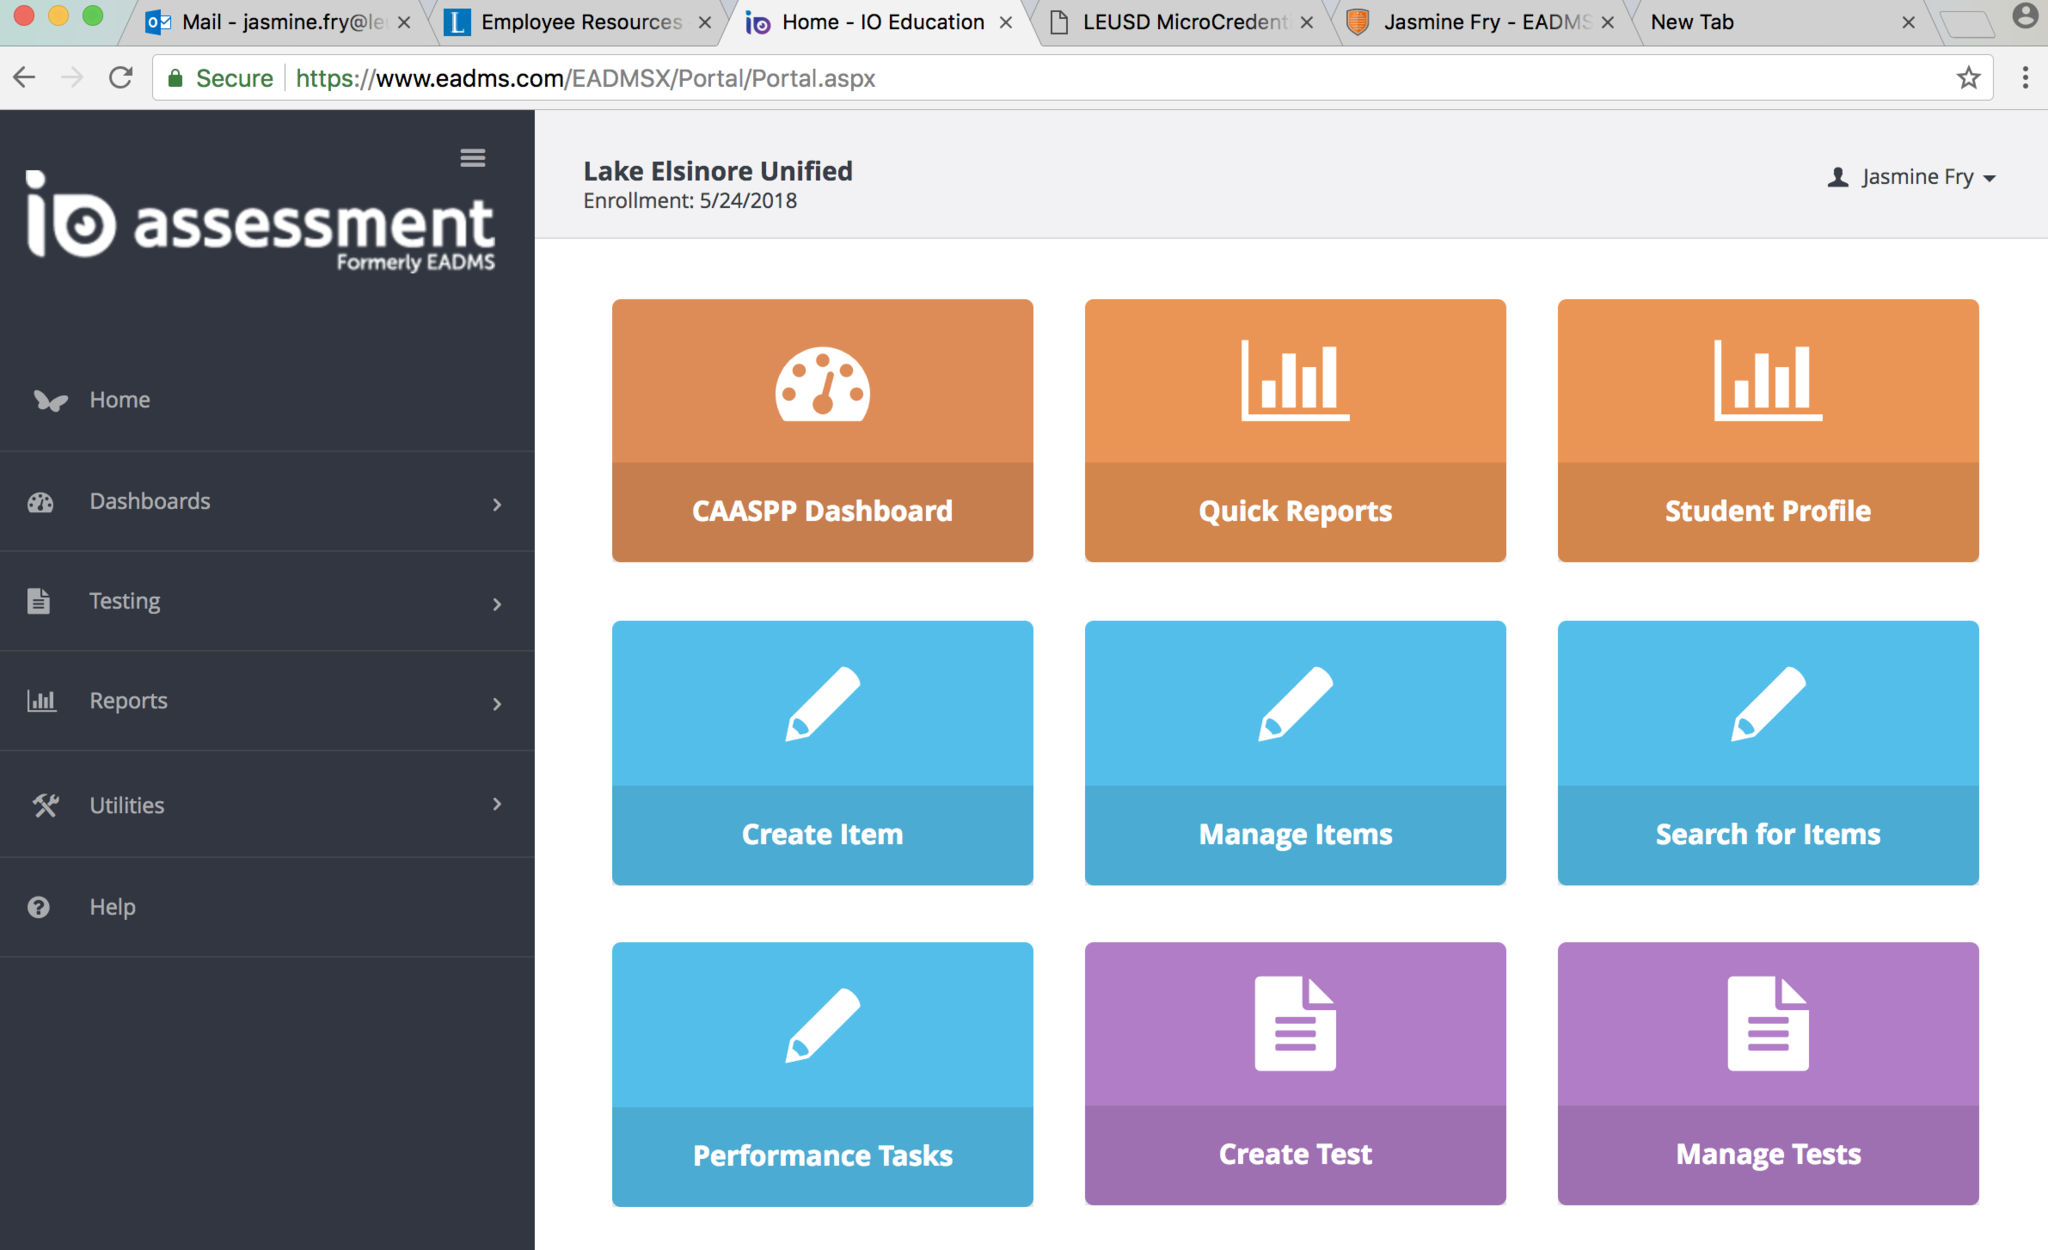Expand the Testing menu chevron

pyautogui.click(x=497, y=604)
